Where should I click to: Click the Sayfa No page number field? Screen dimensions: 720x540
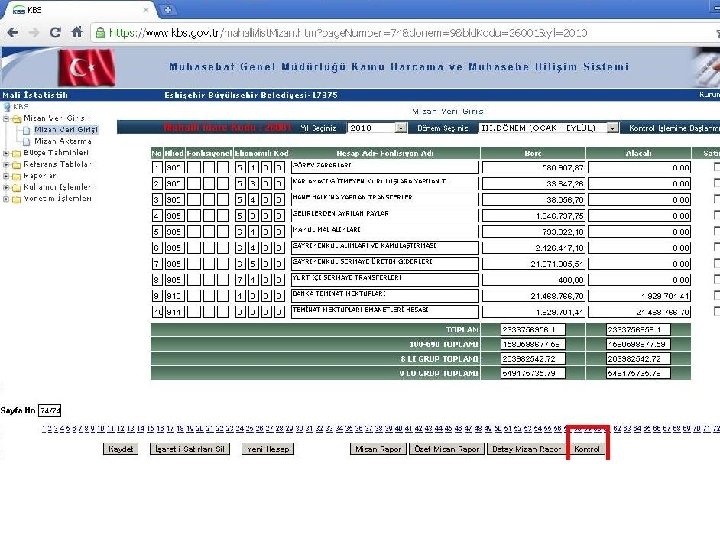pos(50,411)
